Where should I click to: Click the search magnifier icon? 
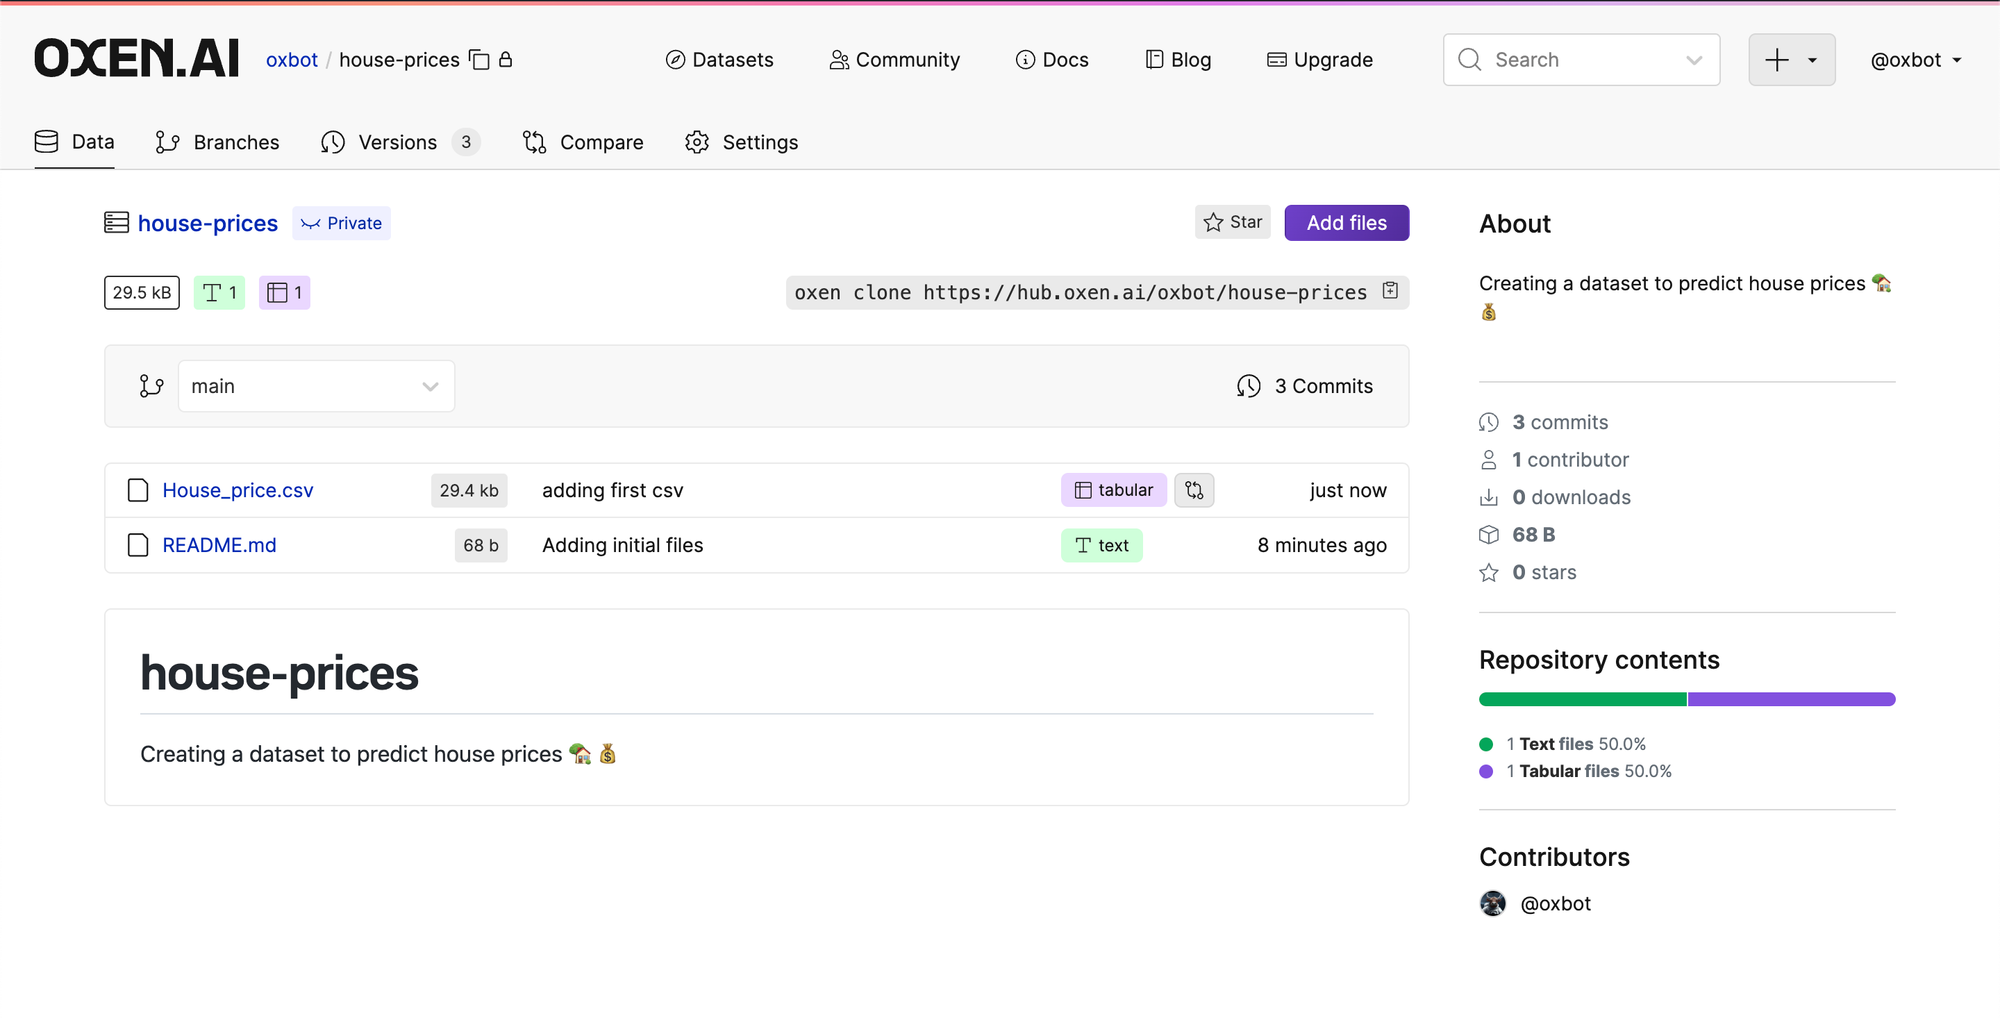point(1469,60)
